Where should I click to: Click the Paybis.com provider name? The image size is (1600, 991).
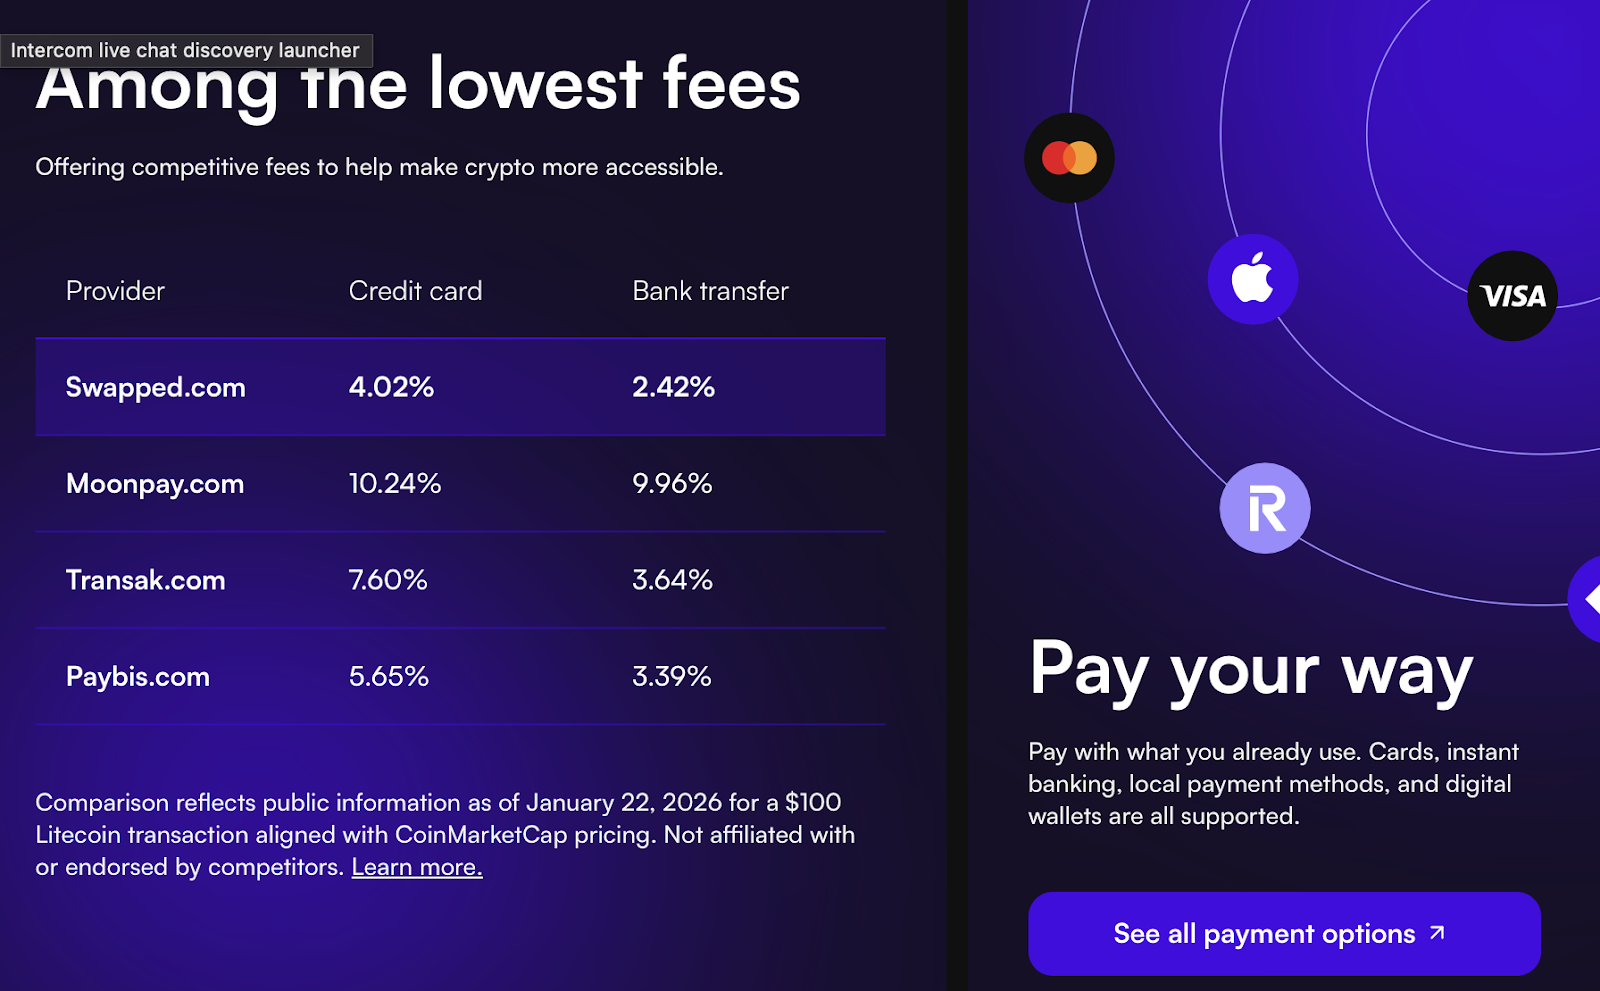(138, 677)
